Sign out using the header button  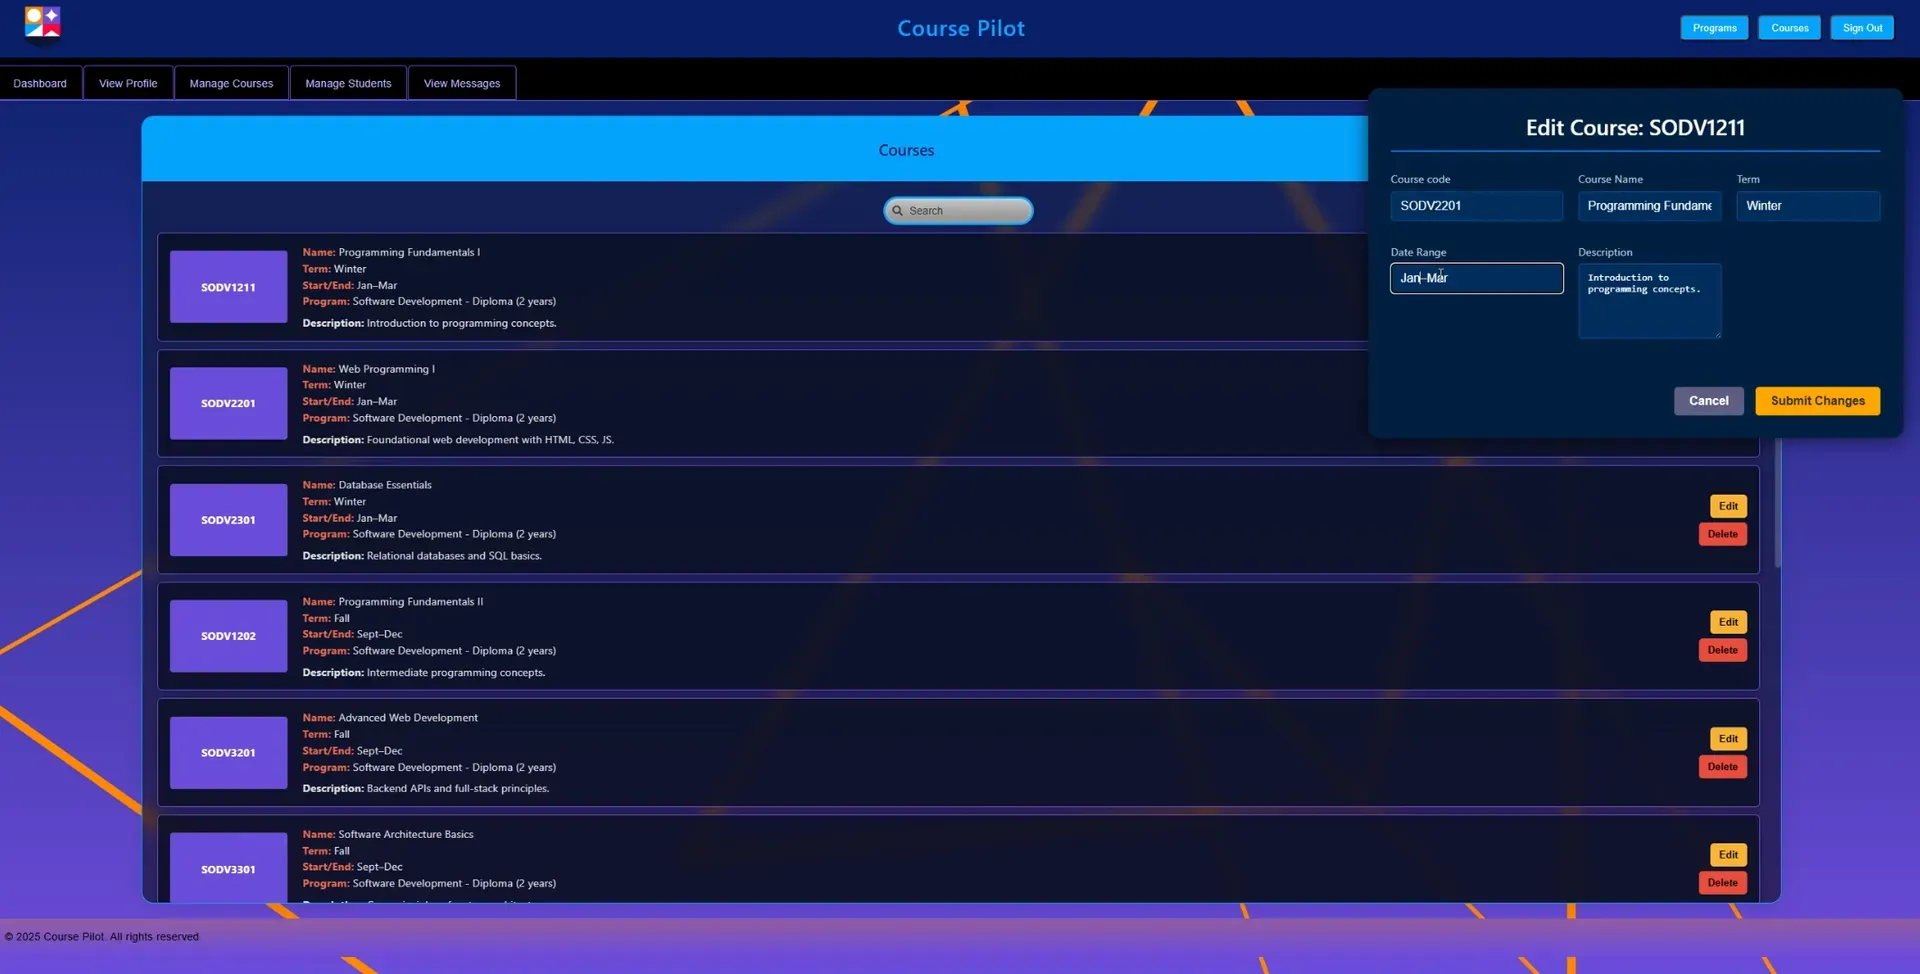tap(1862, 28)
